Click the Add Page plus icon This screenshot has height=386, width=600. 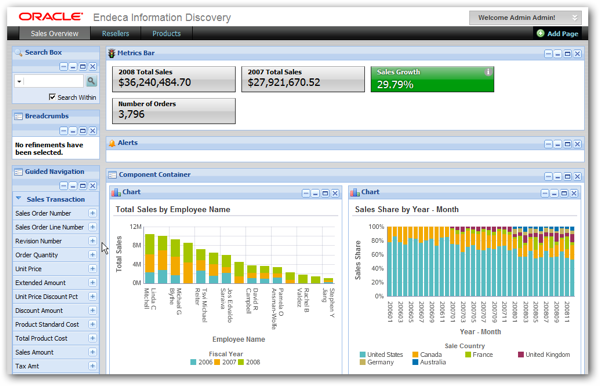[540, 33]
